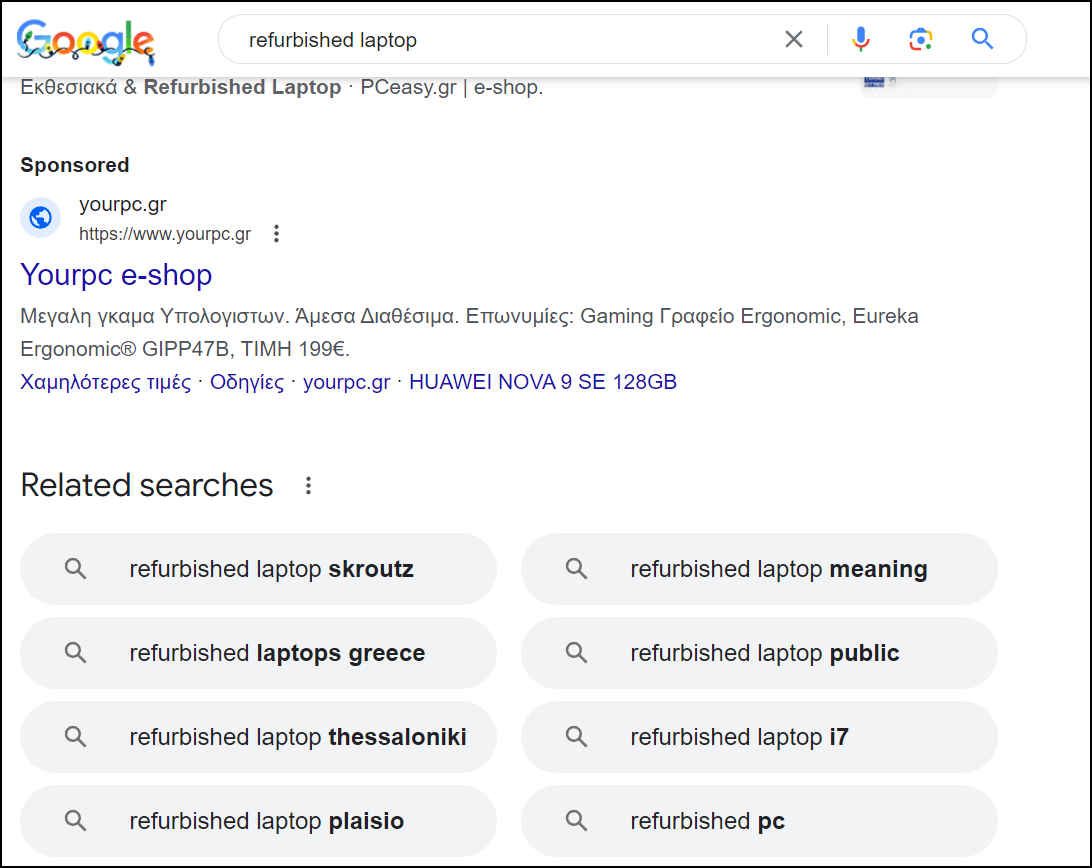Screen dimensions: 1092x868
Task: Click the Sponsored label
Action: pos(75,165)
